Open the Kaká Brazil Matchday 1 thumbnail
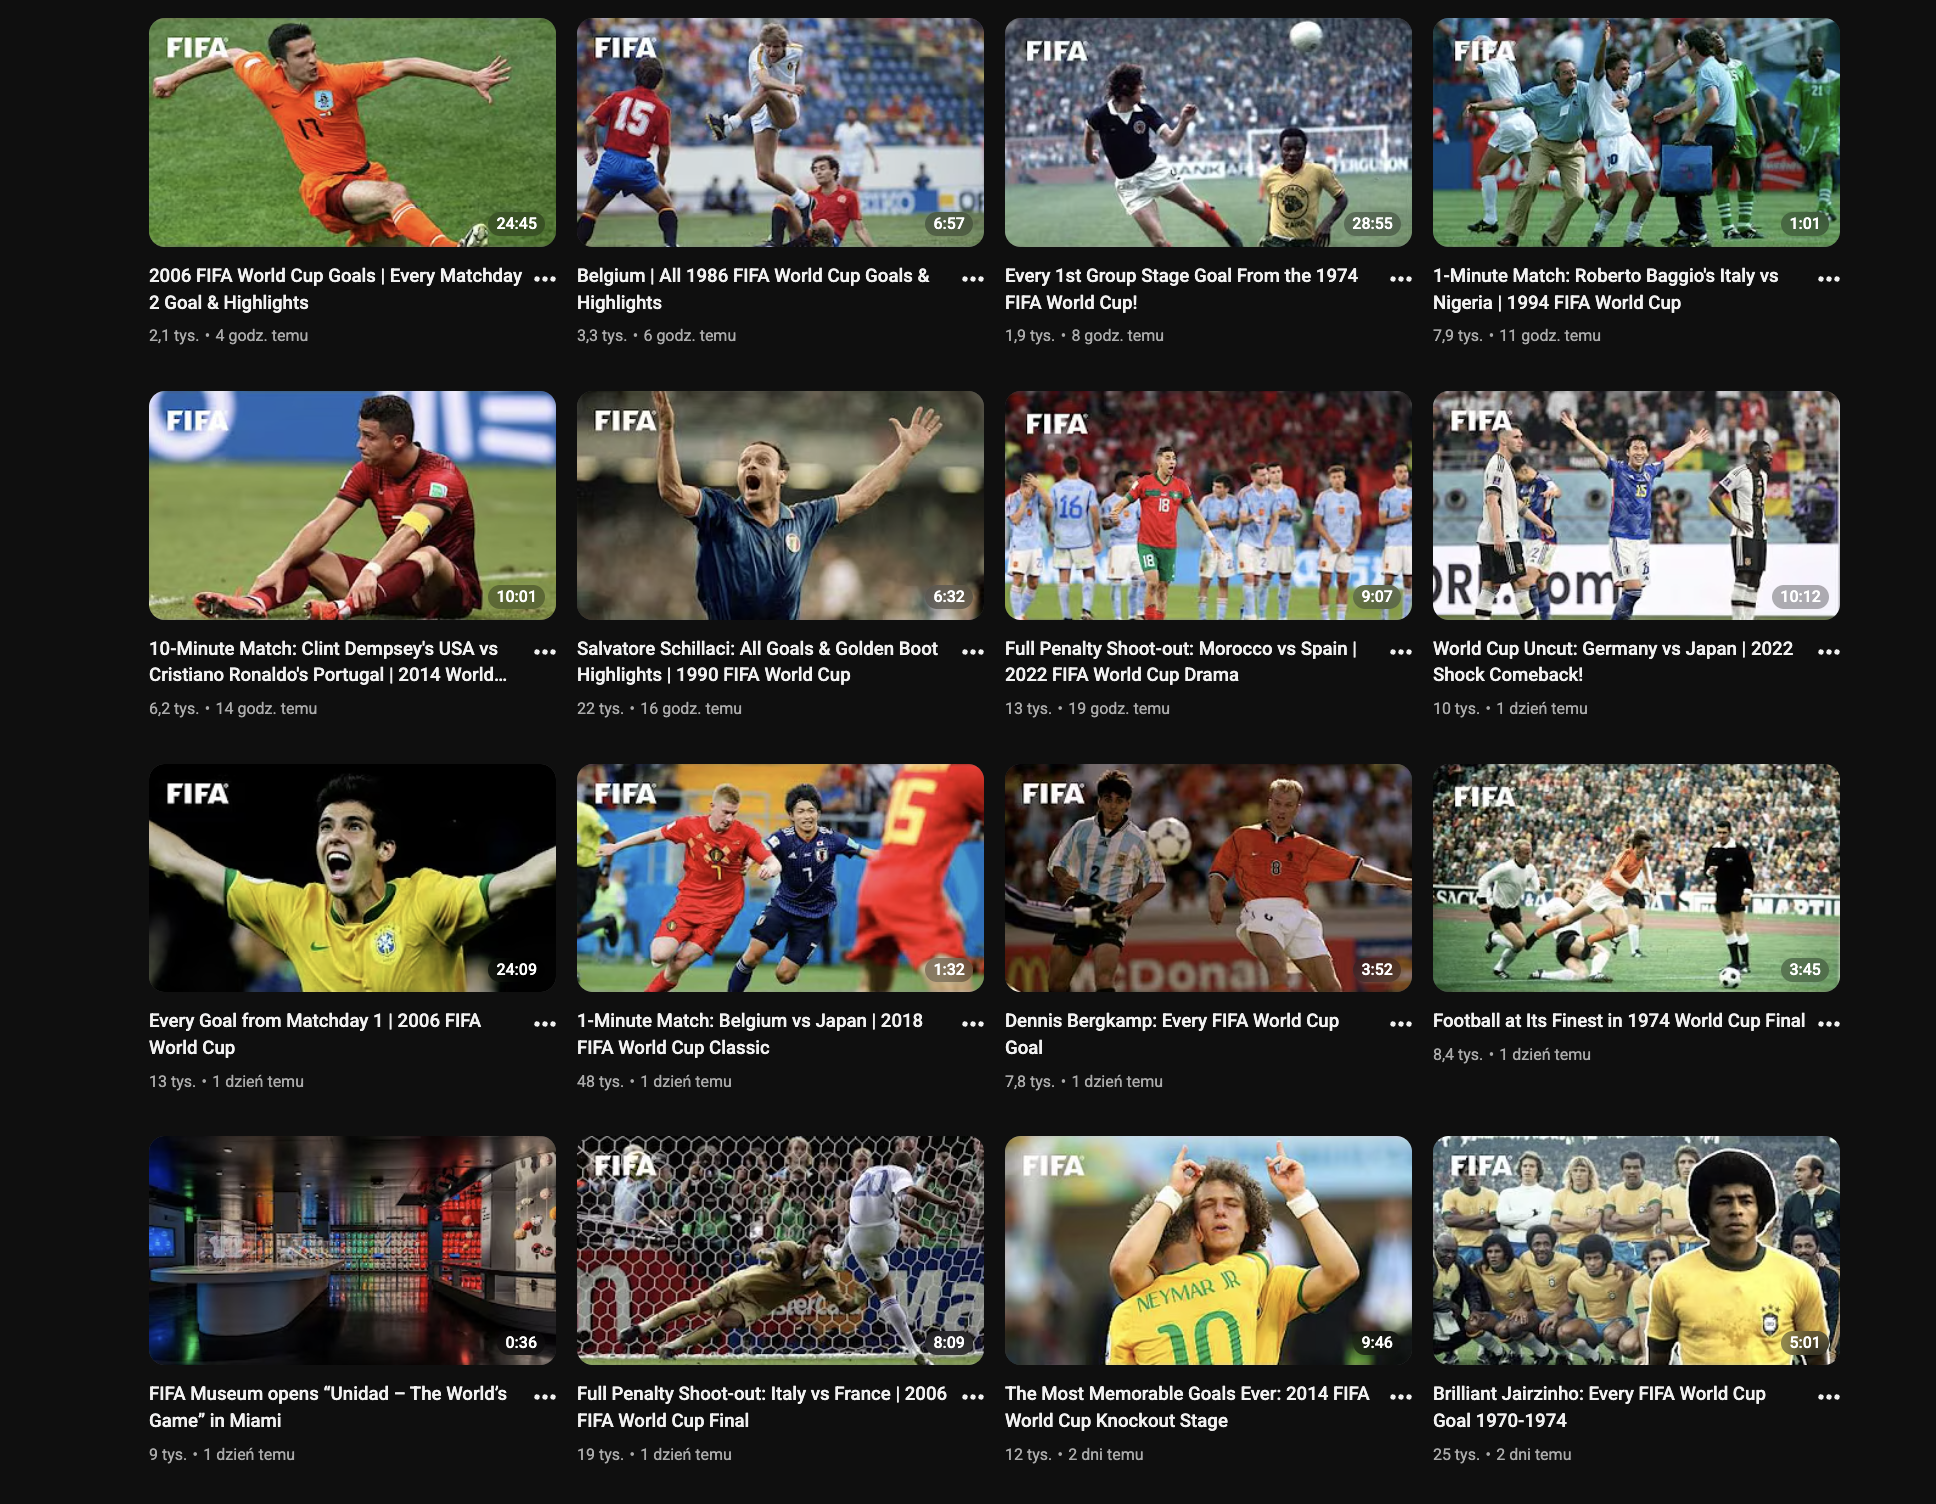The width and height of the screenshot is (1936, 1504). click(x=352, y=878)
